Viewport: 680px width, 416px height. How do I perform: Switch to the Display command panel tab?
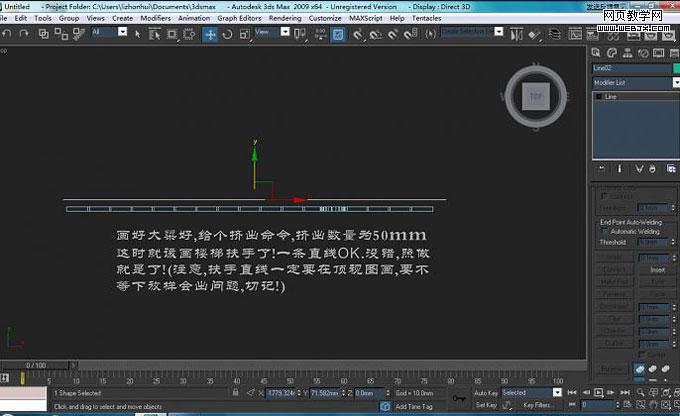[658, 53]
